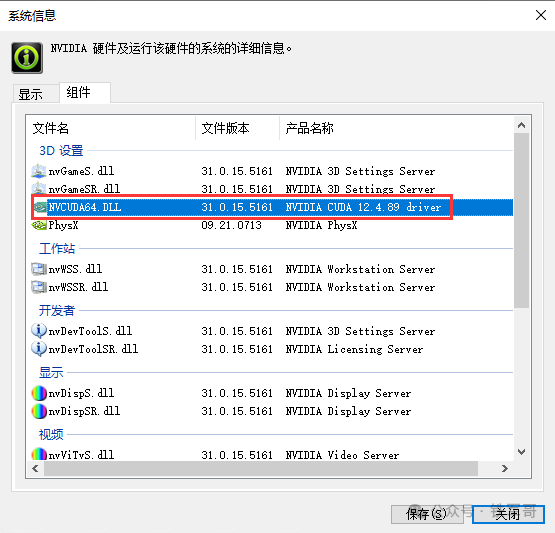Click the green NVIDIA info logo icon
555x533 pixels.
[x=27, y=58]
